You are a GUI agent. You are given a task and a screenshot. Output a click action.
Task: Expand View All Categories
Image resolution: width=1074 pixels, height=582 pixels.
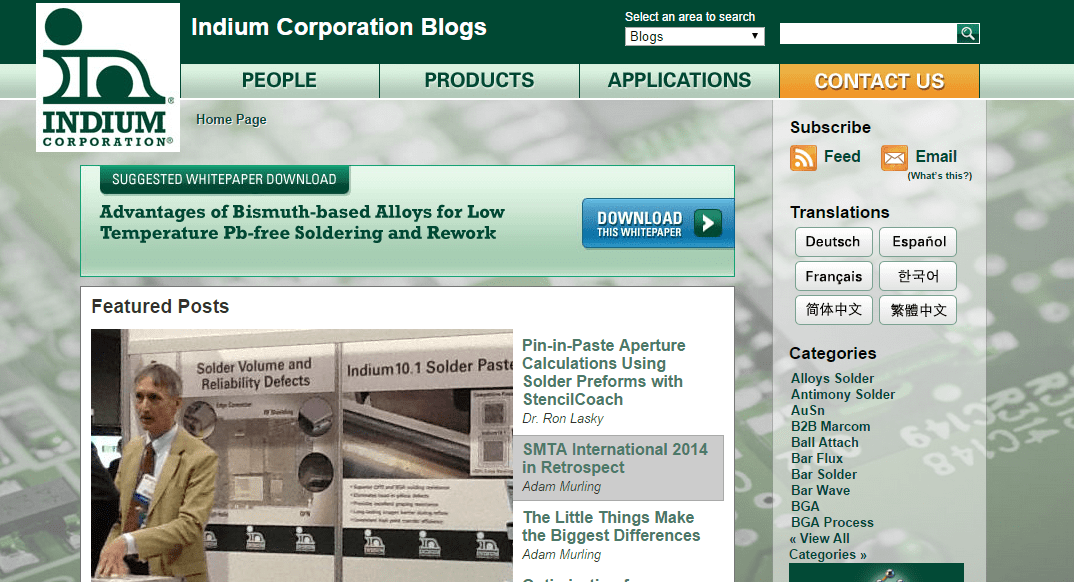827,546
